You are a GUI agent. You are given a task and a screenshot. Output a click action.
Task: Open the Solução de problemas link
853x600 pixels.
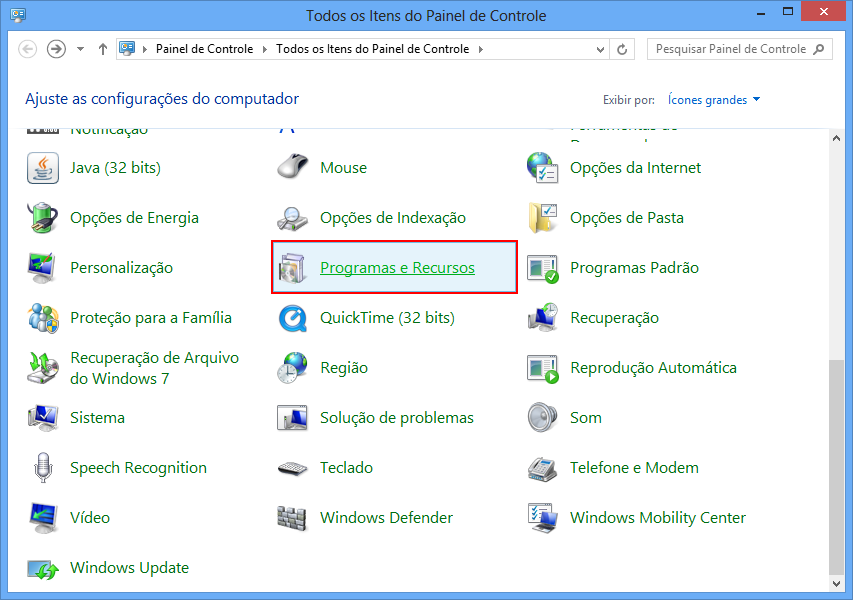(x=397, y=418)
